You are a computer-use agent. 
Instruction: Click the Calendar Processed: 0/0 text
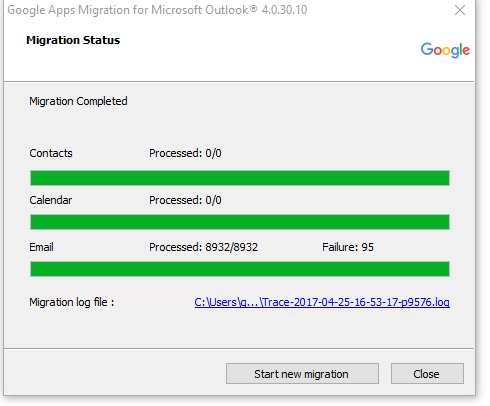pos(185,200)
